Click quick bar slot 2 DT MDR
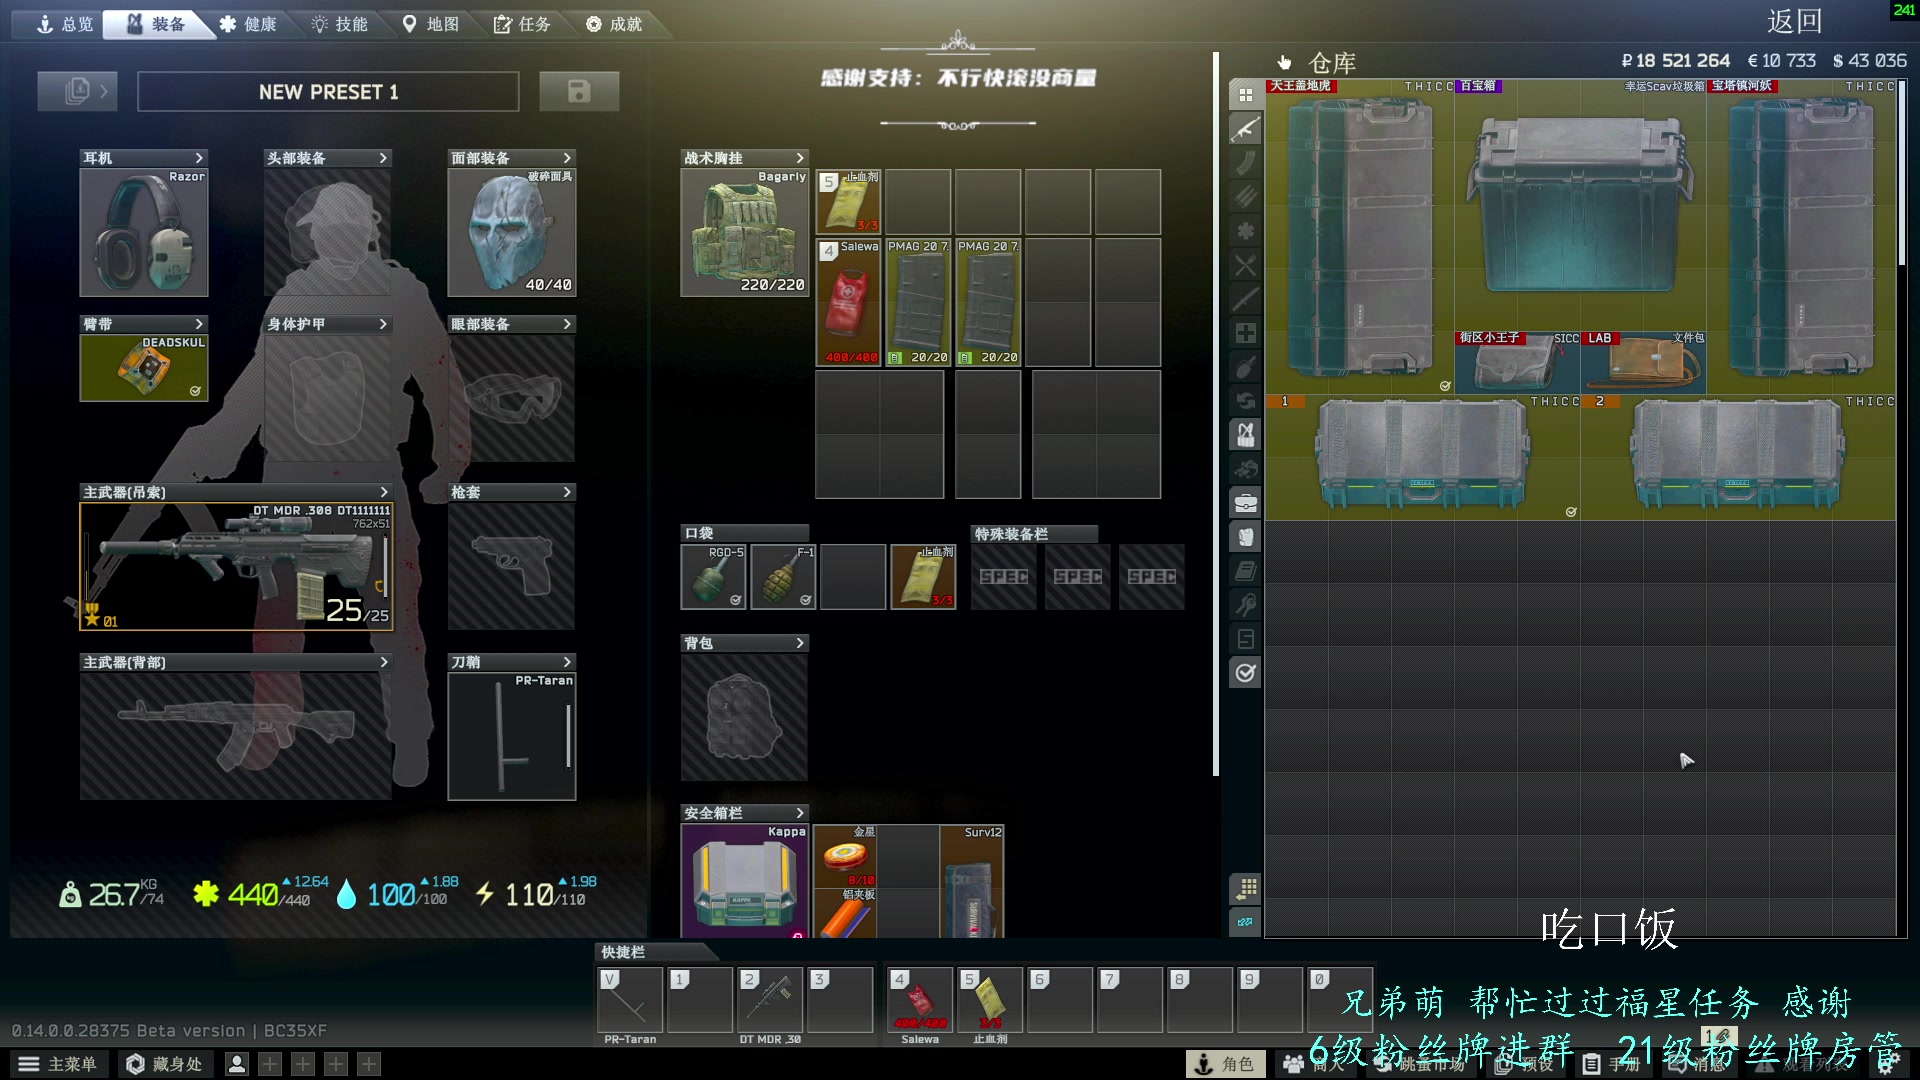 [770, 1000]
